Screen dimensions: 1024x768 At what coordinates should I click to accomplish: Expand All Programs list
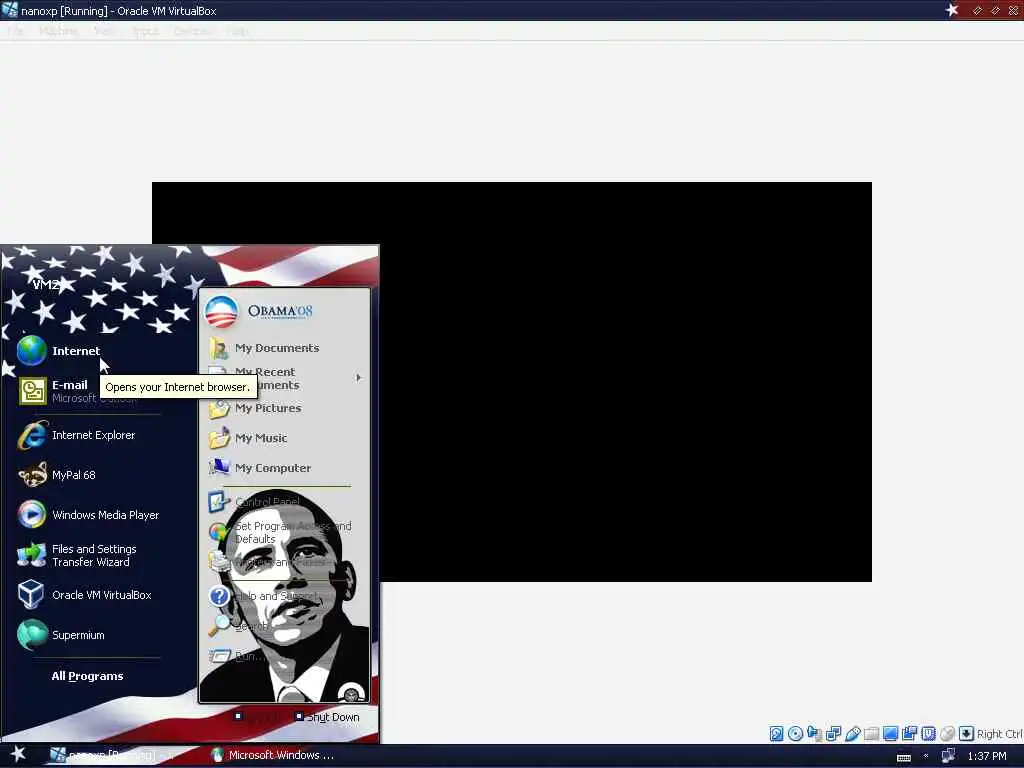[88, 676]
